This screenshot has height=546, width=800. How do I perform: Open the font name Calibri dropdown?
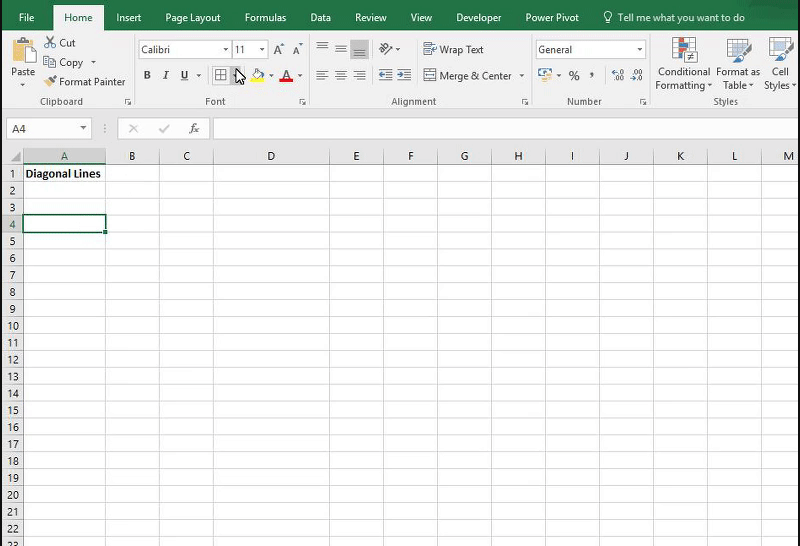225,49
